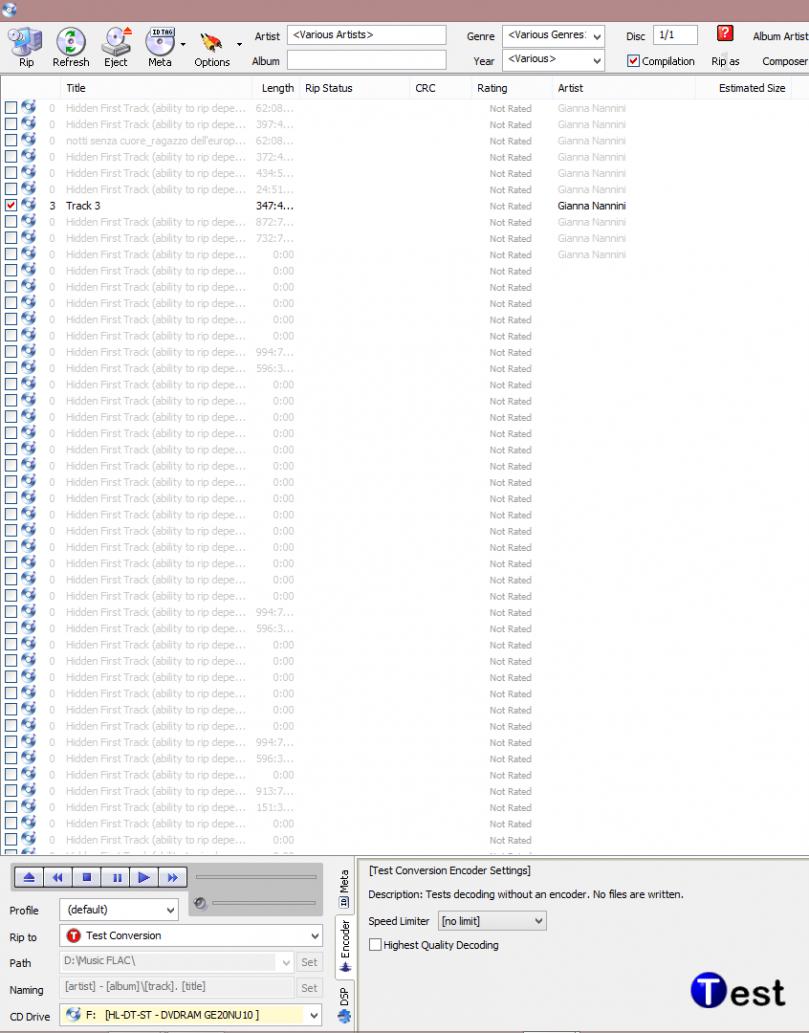The image size is (809, 1033).
Task: Open the Speed Limiter dropdown
Action: pos(492,921)
